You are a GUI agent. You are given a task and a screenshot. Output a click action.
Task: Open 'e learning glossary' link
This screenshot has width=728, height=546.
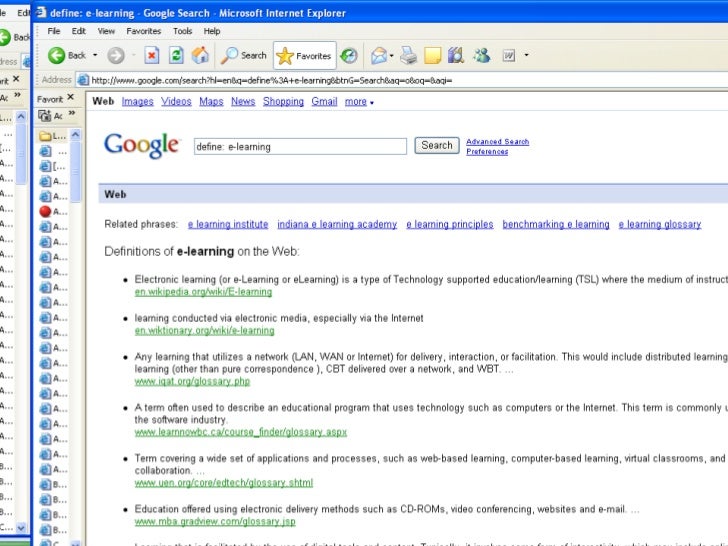(660, 224)
